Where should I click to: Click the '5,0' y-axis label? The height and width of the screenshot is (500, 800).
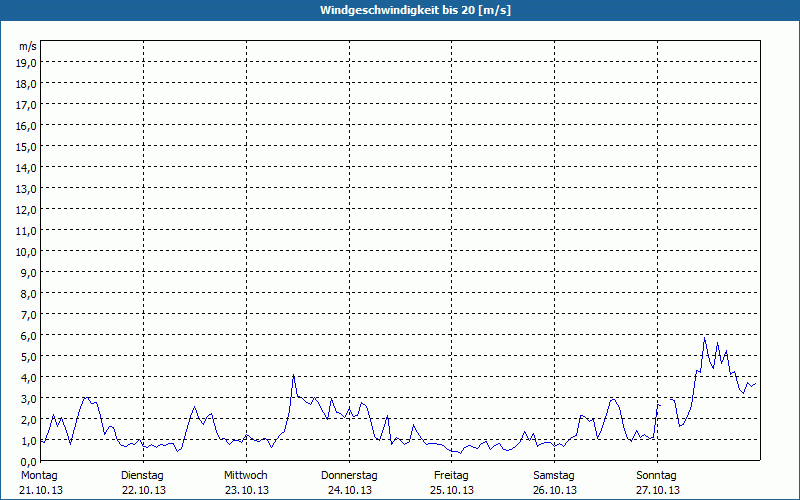click(x=28, y=357)
